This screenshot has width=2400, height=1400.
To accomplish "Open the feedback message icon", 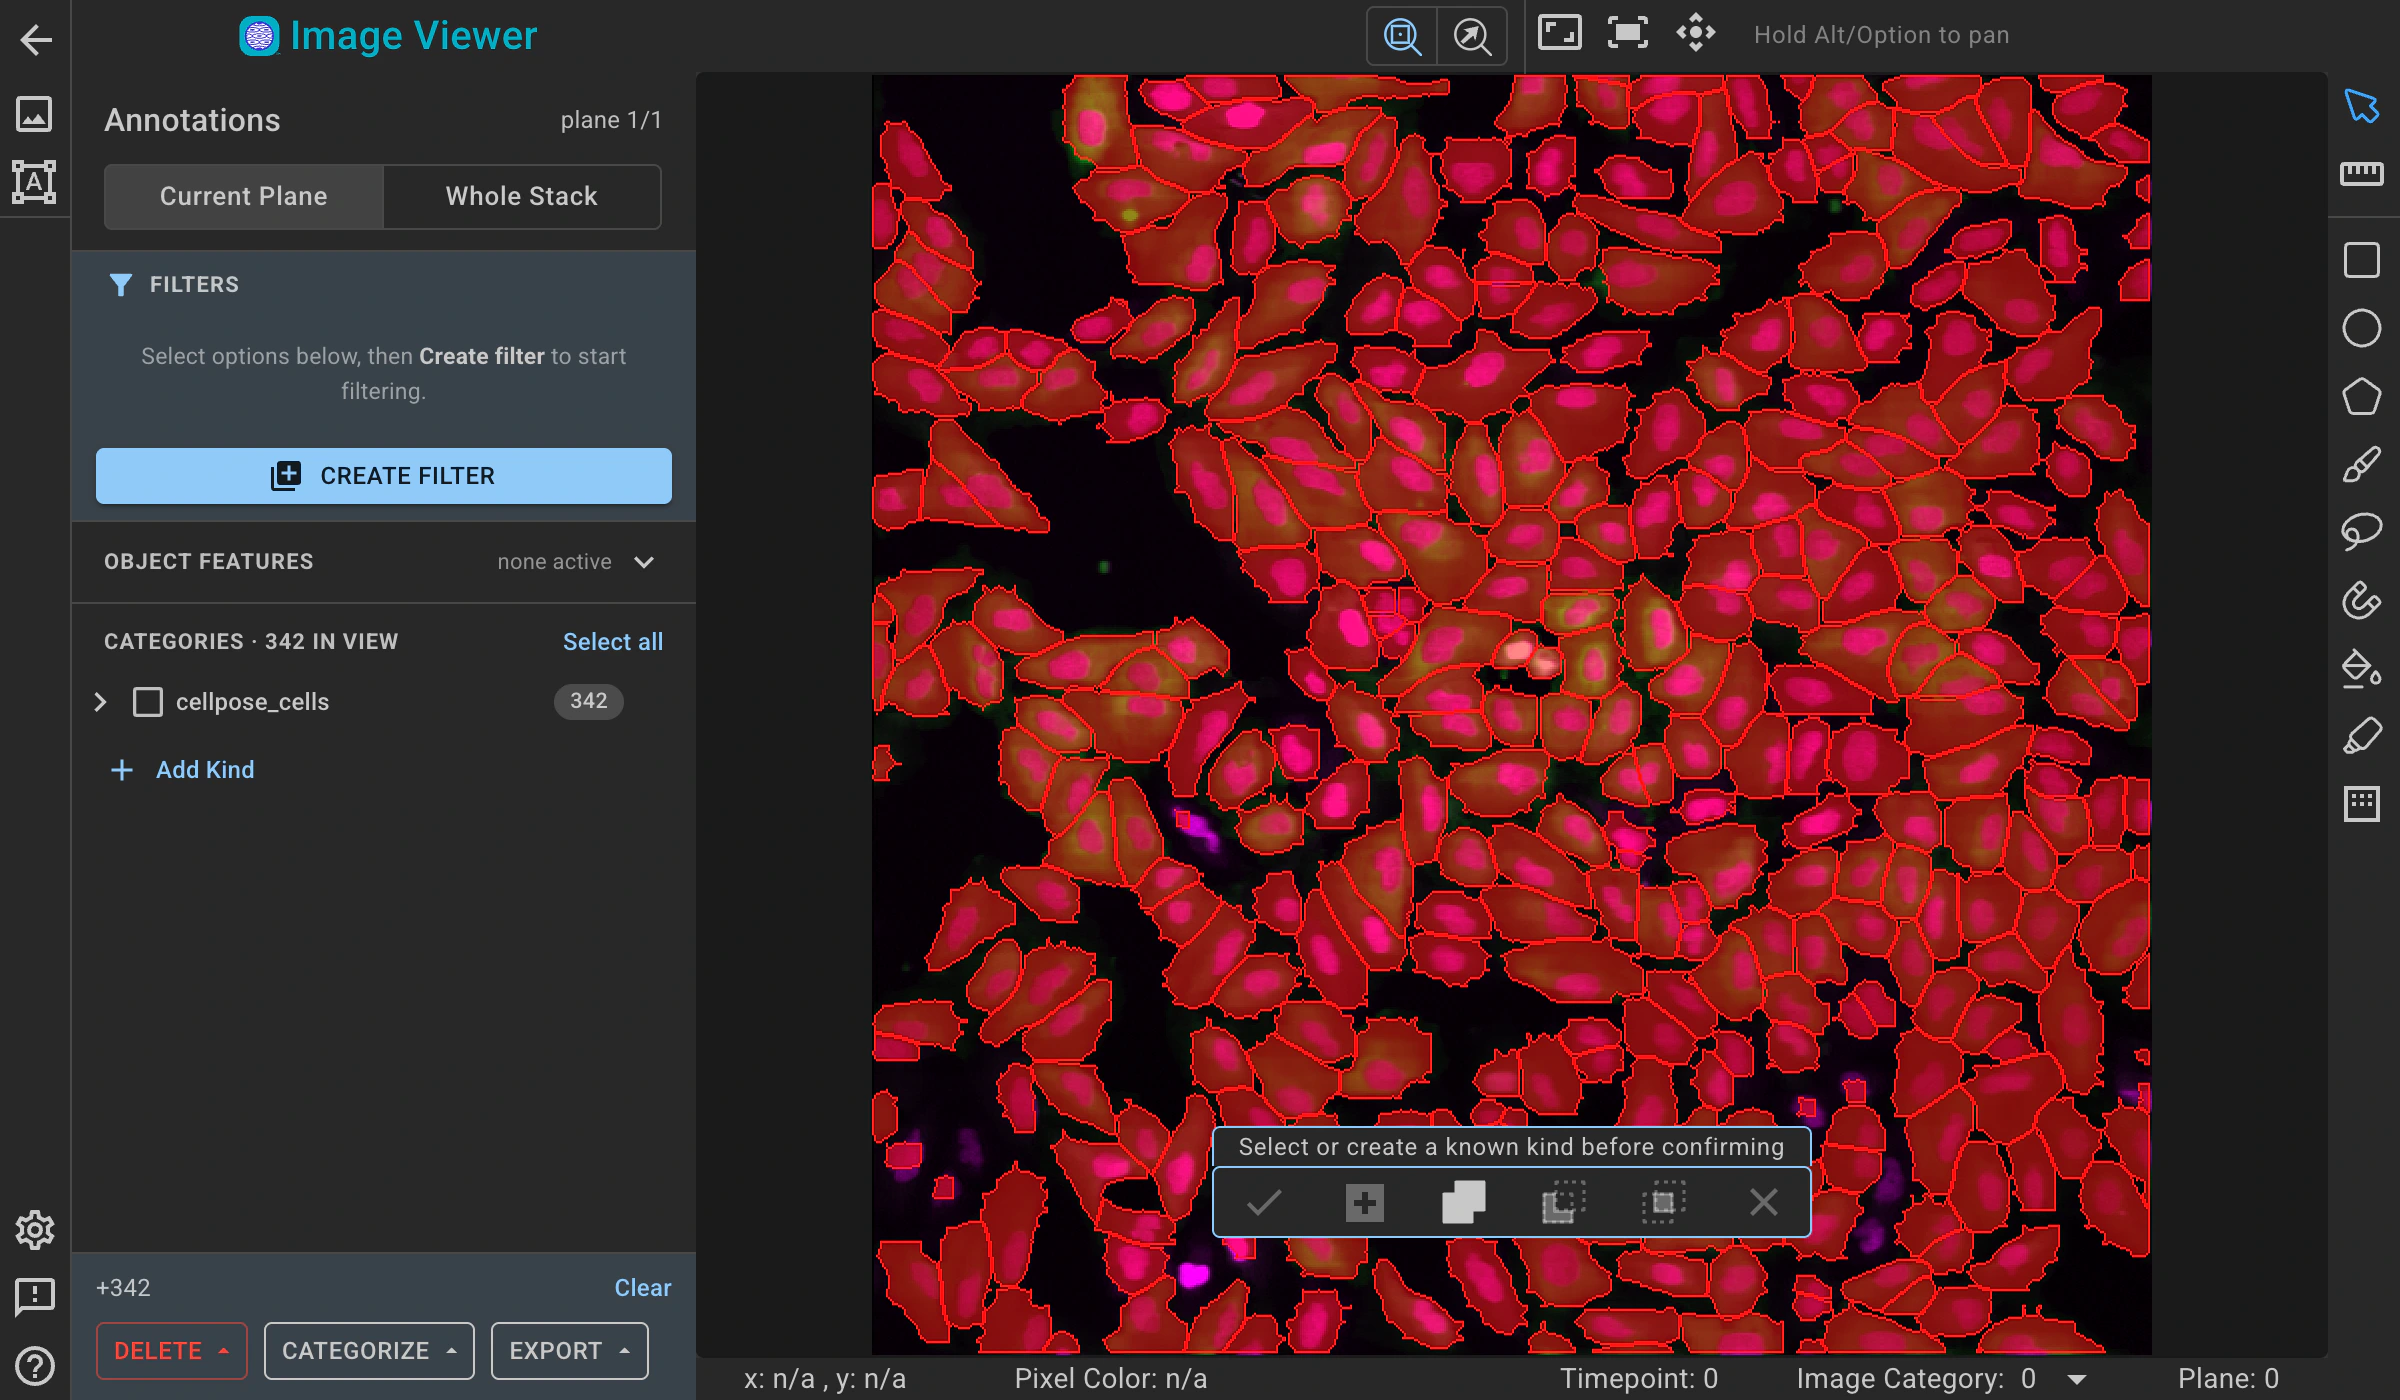I will click(x=35, y=1297).
